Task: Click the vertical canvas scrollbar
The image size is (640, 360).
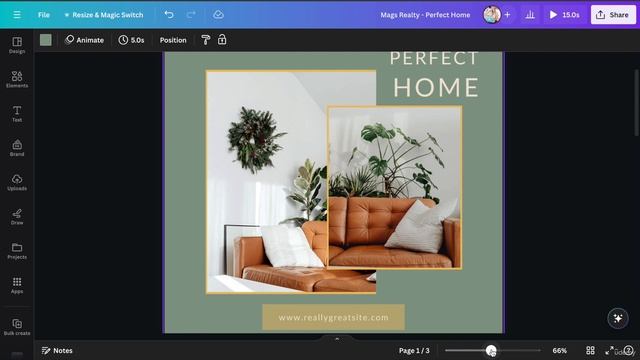Action: coord(636,103)
